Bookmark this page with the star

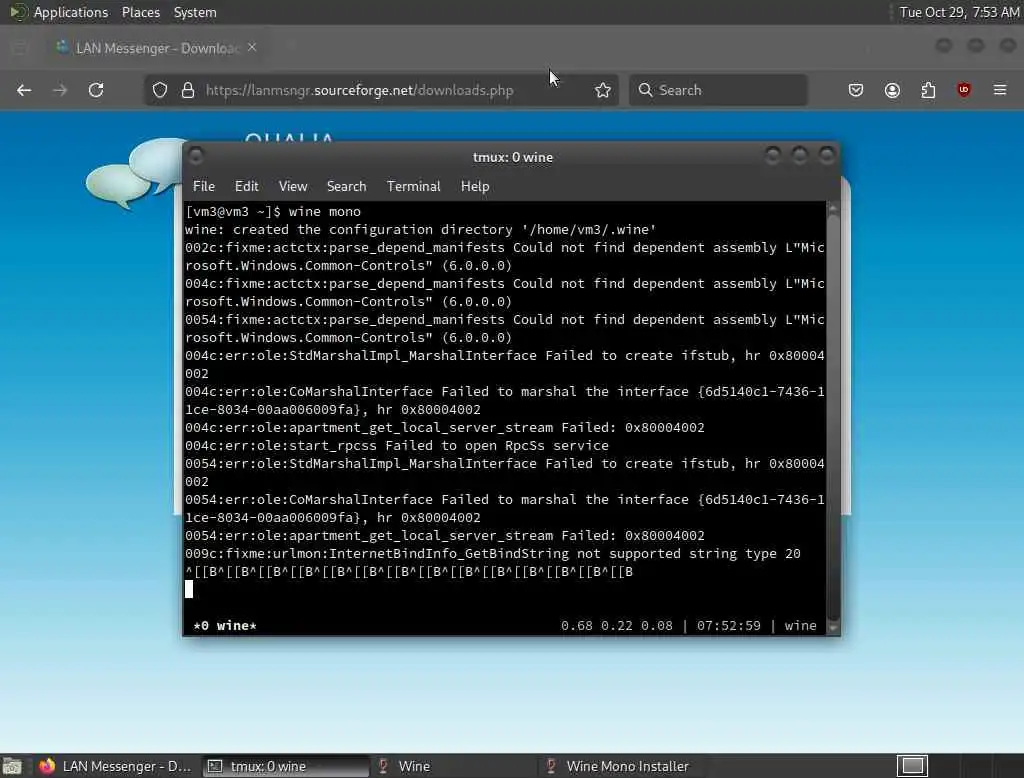pyautogui.click(x=603, y=90)
